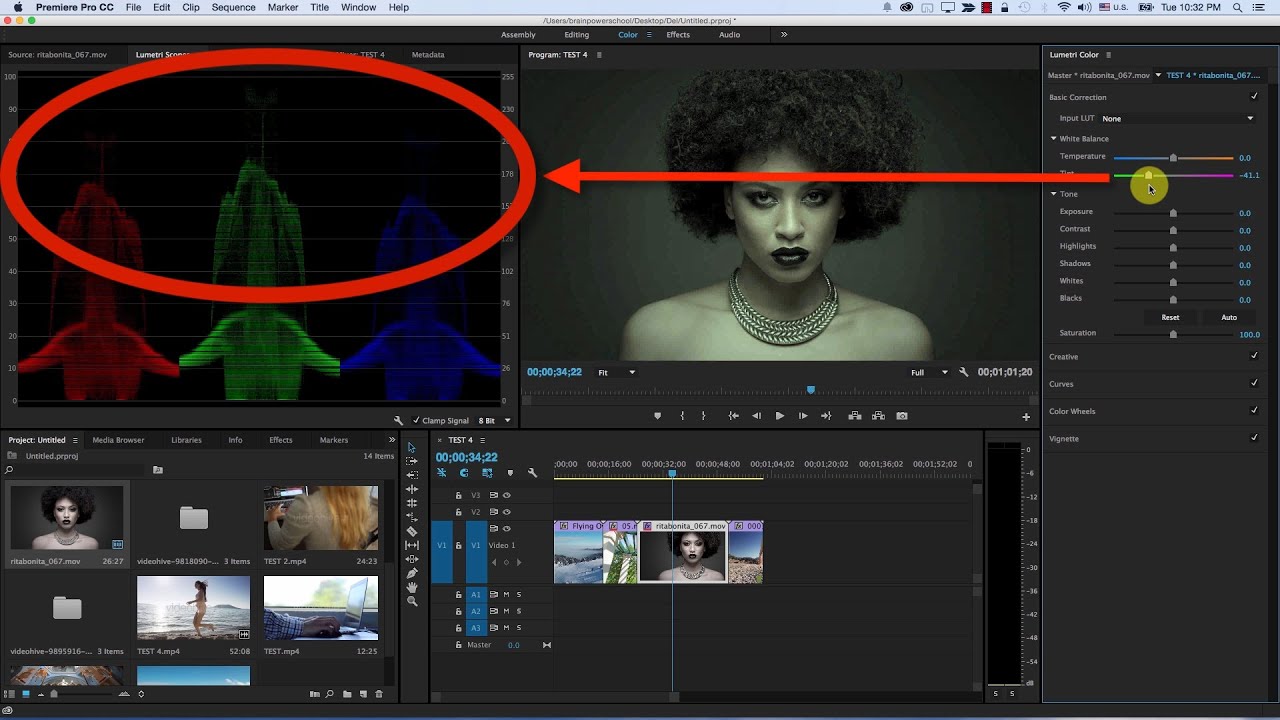Collapse the White Balance section
1280x720 pixels.
click(x=1053, y=139)
